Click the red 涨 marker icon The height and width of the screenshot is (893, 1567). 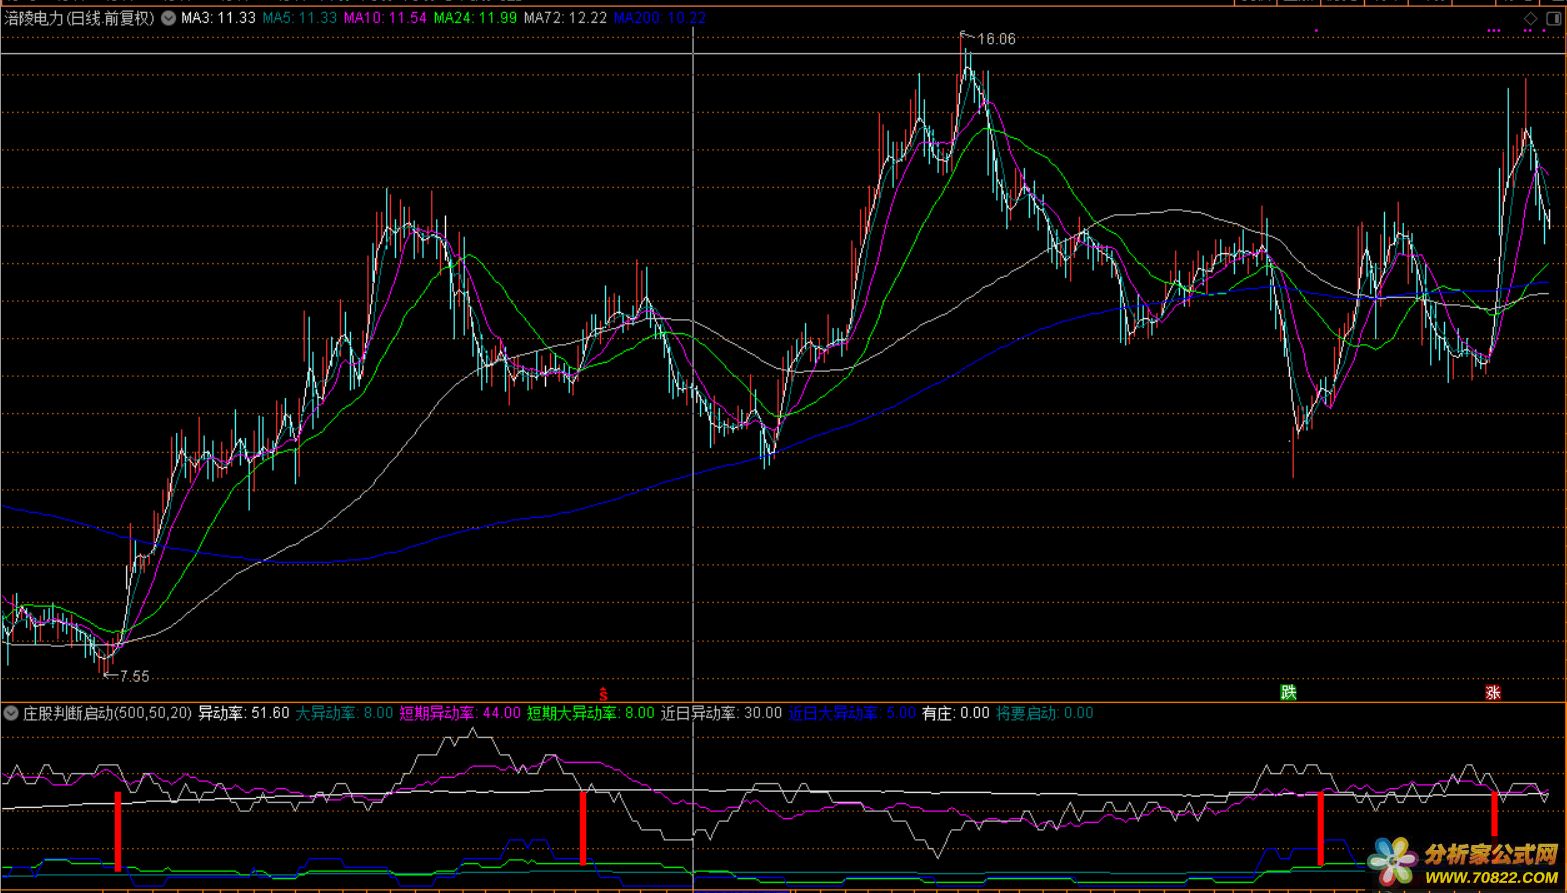click(x=1493, y=692)
